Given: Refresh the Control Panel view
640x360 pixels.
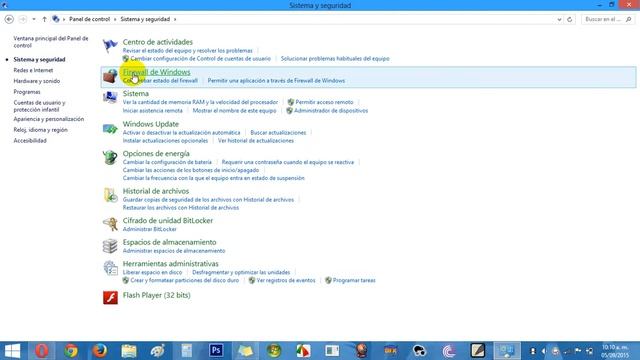Looking at the screenshot, I should click(570, 19).
